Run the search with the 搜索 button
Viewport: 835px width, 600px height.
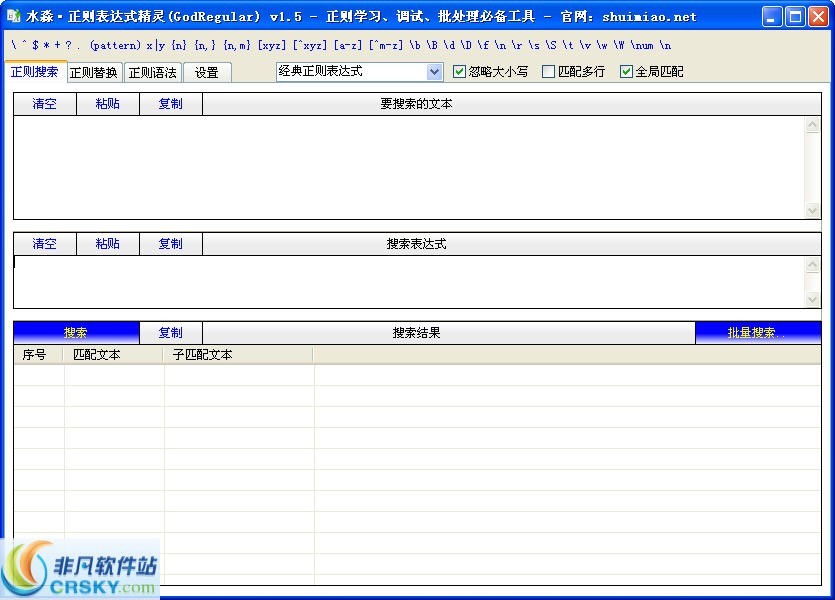[x=76, y=333]
